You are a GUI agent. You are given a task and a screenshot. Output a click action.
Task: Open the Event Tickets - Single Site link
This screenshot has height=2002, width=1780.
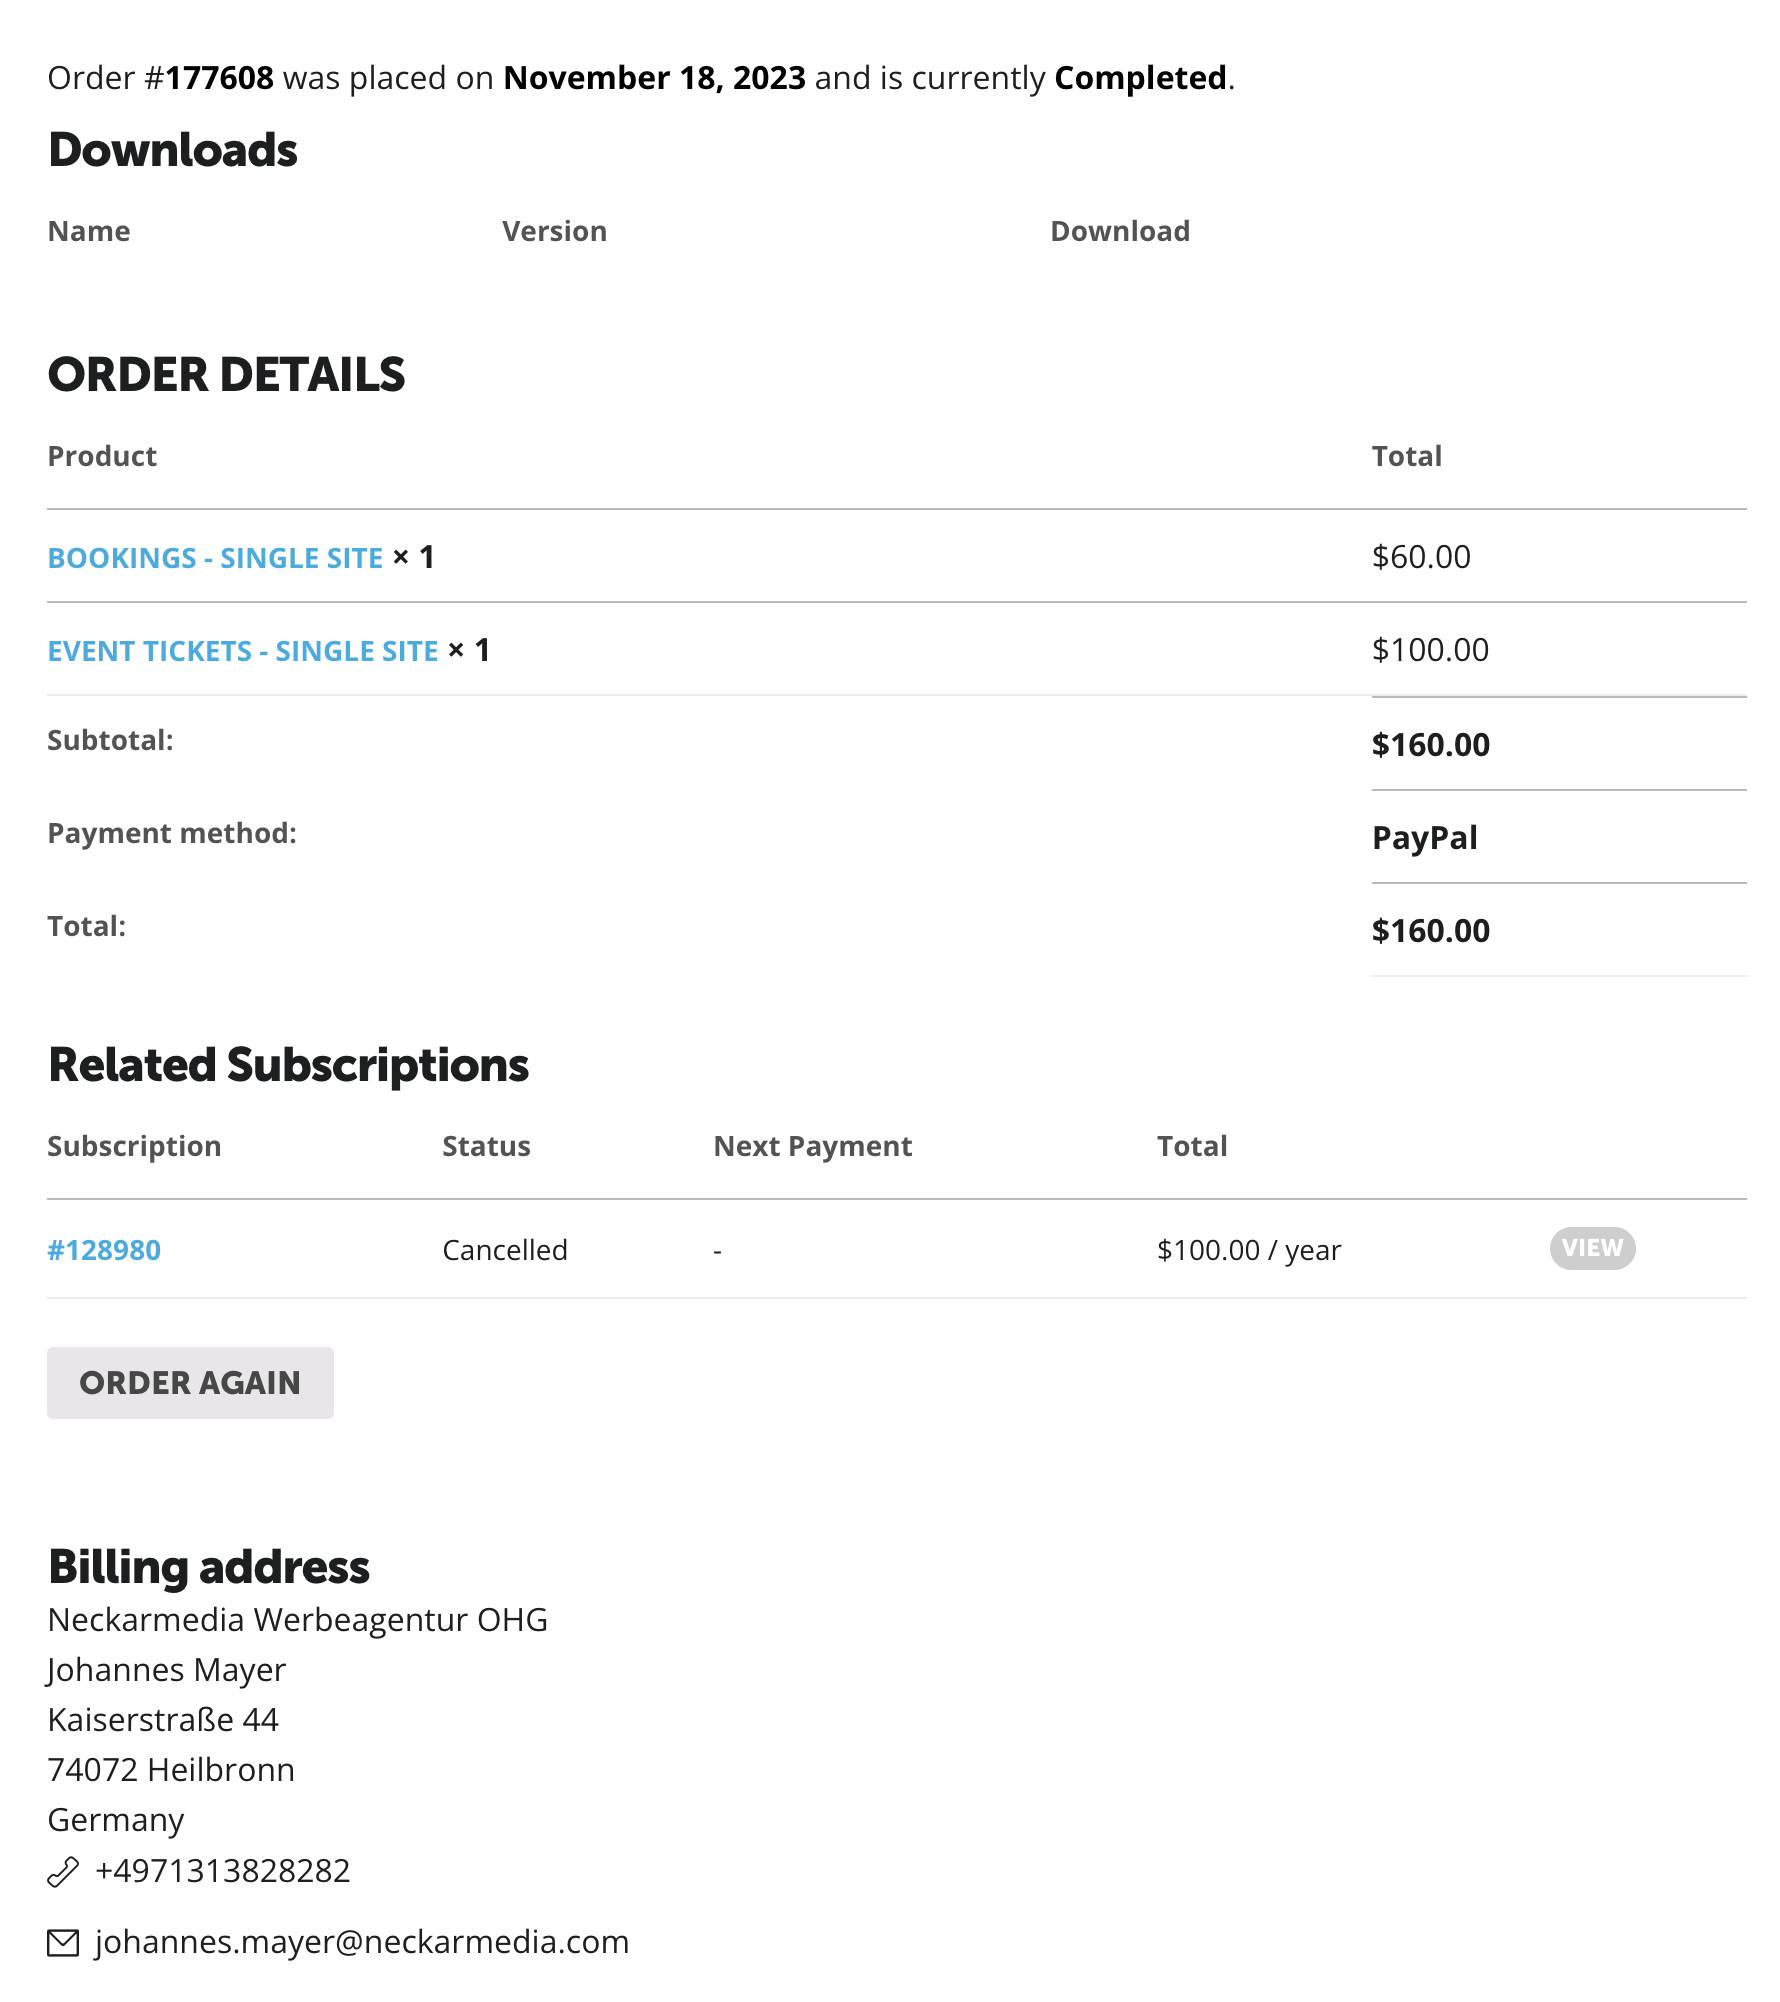click(243, 651)
